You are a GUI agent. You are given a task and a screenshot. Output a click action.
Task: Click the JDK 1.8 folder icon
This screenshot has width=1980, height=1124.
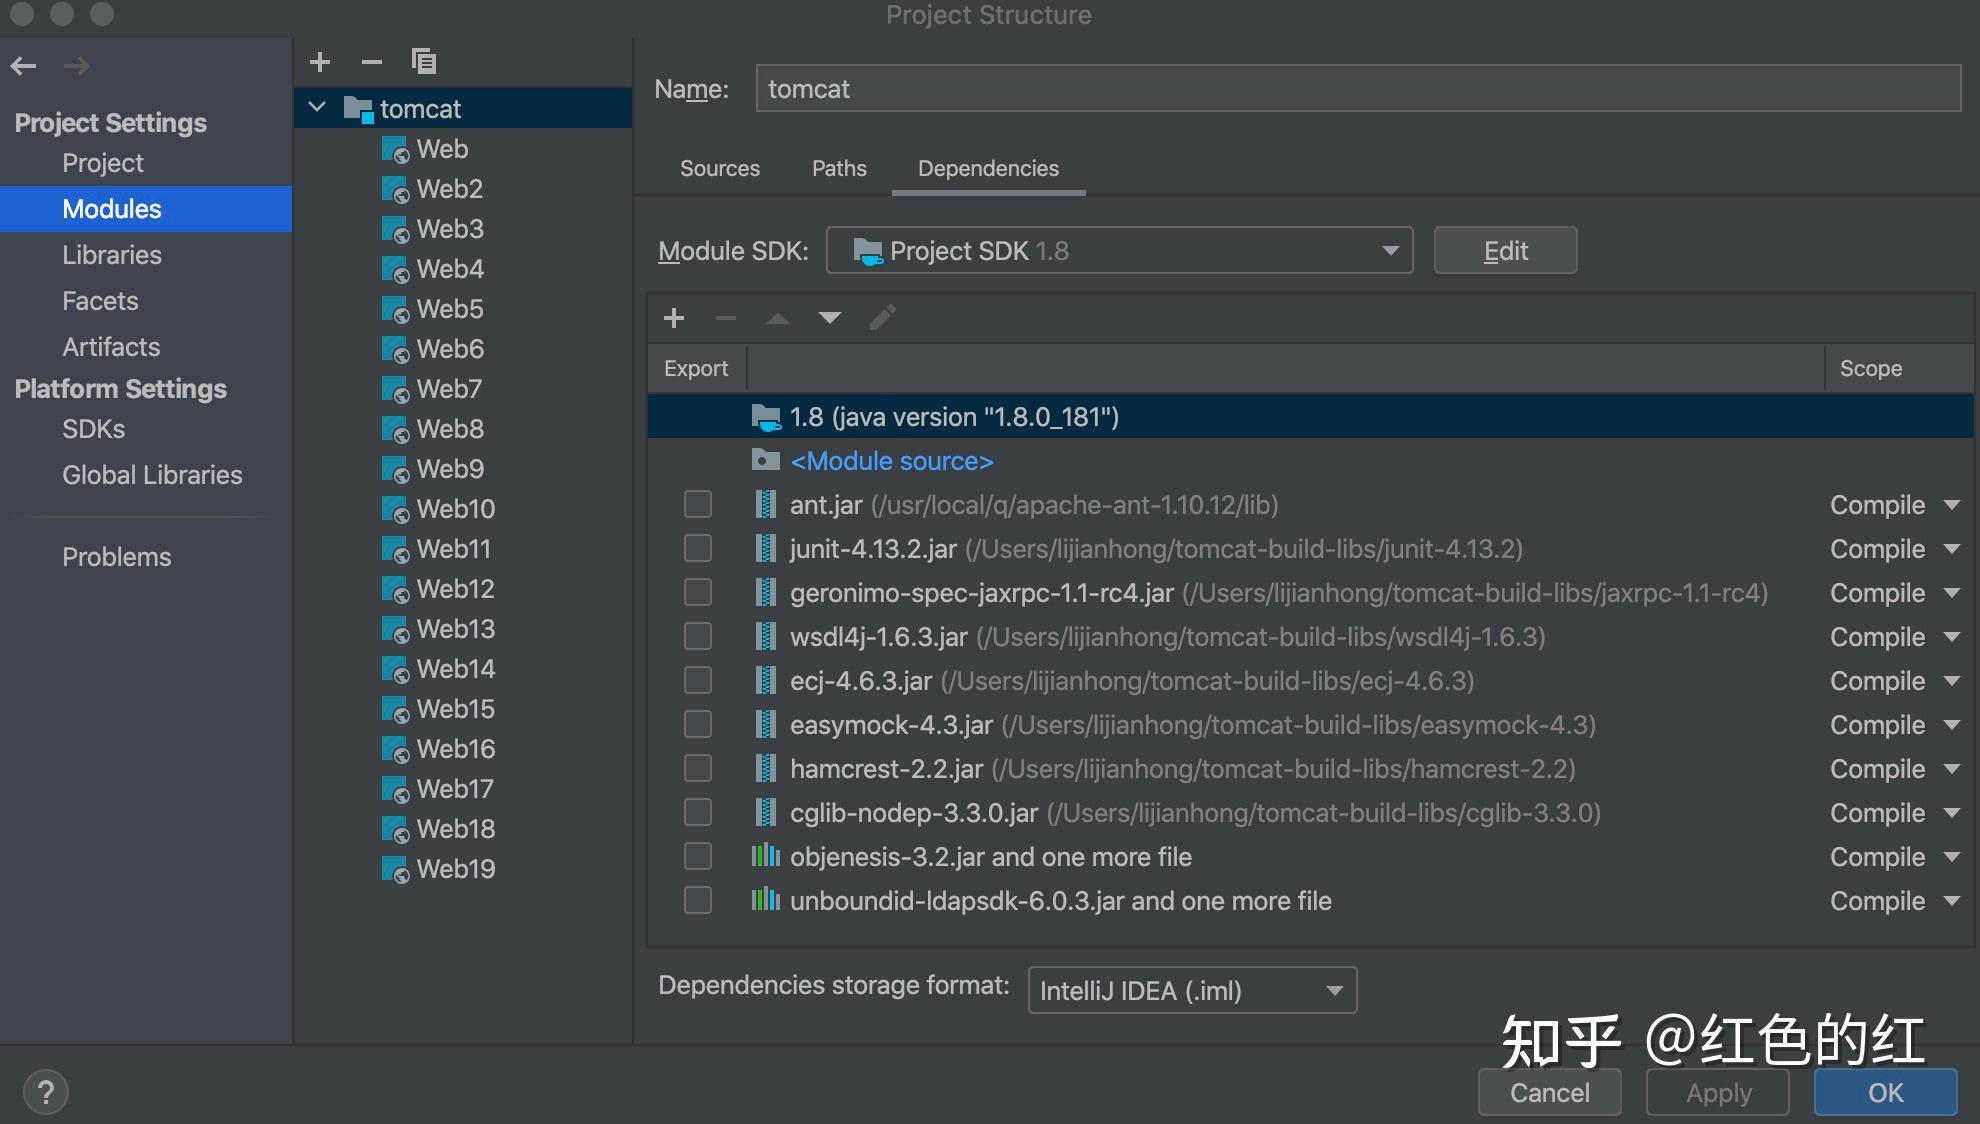[x=766, y=417]
